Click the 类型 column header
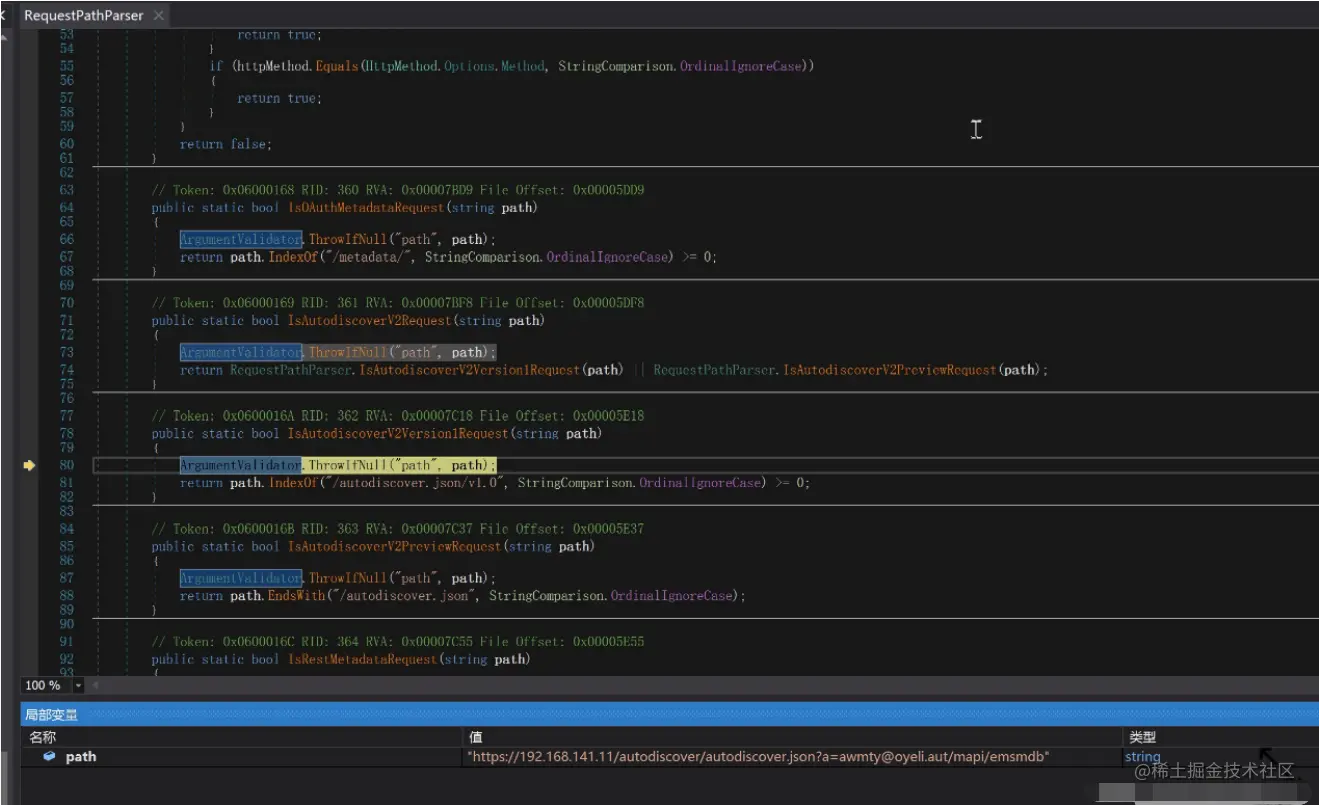 (1141, 737)
